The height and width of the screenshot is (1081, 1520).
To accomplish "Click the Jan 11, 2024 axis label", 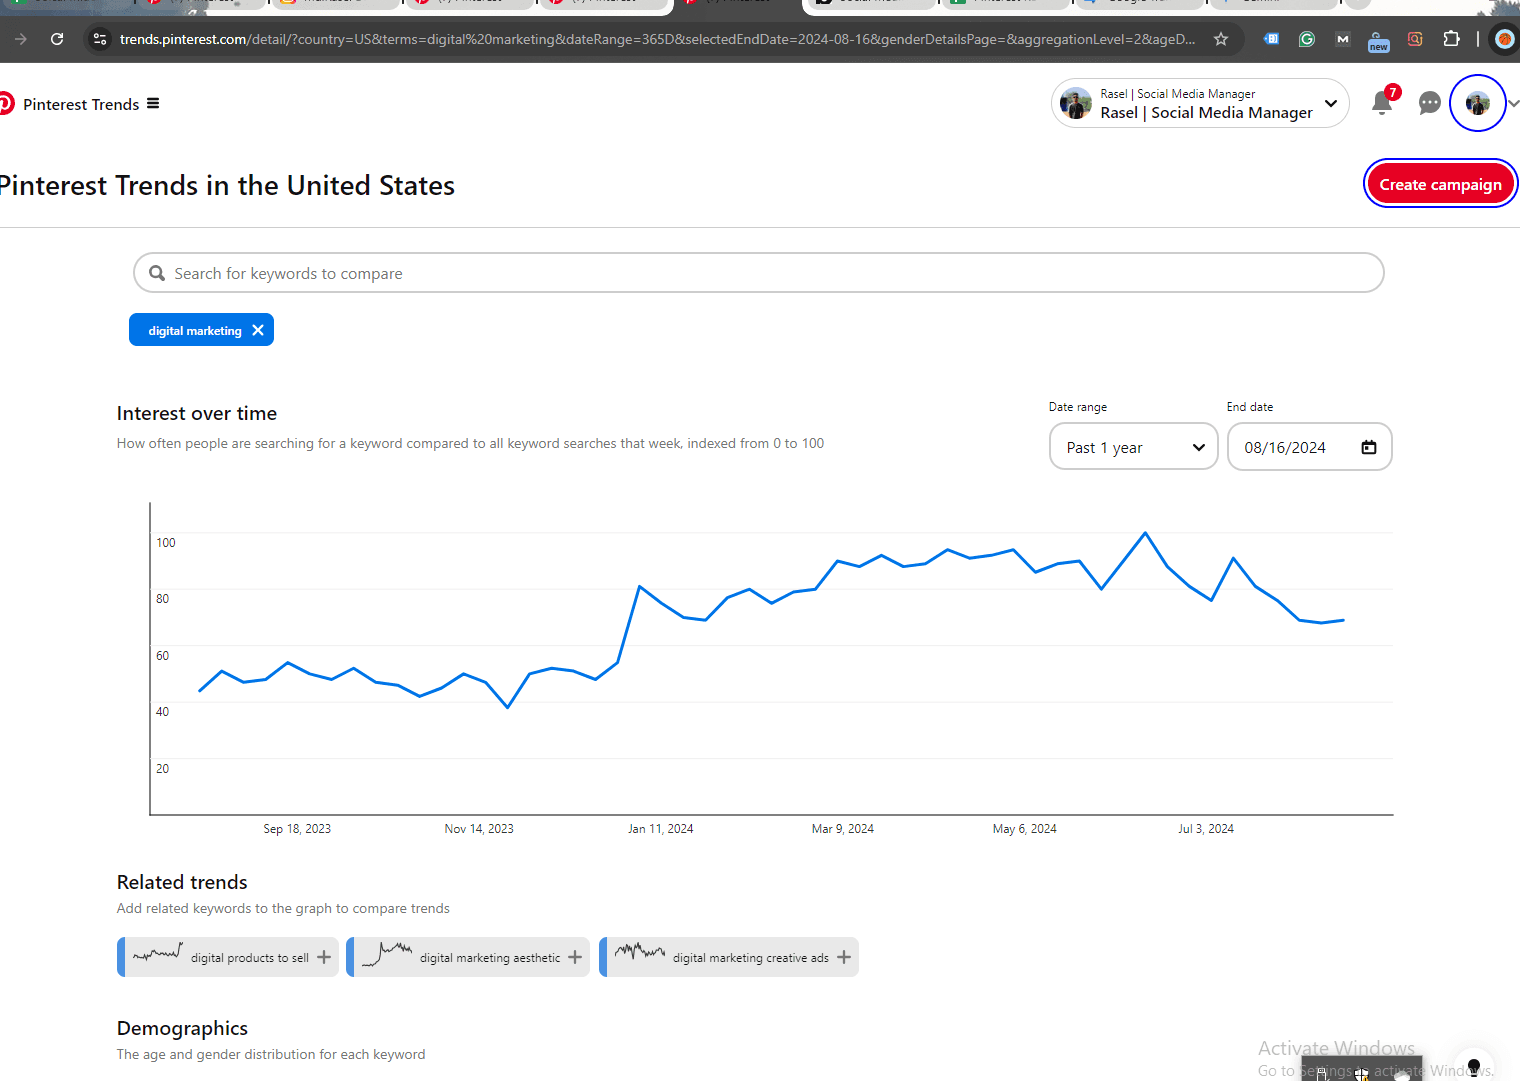I will tap(660, 828).
